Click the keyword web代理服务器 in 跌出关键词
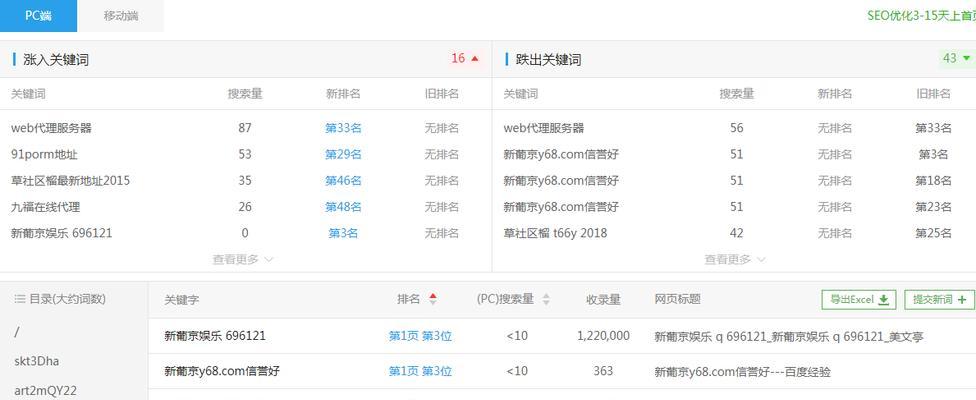The height and width of the screenshot is (400, 976). [543, 128]
